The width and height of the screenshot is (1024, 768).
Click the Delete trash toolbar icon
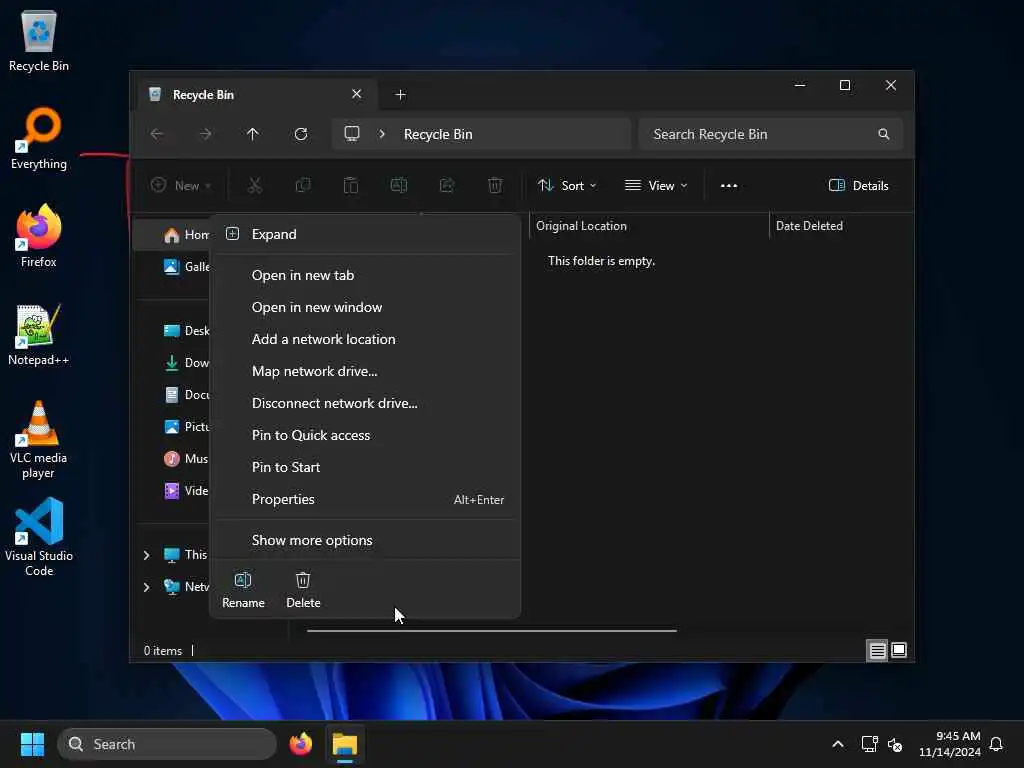(x=495, y=185)
